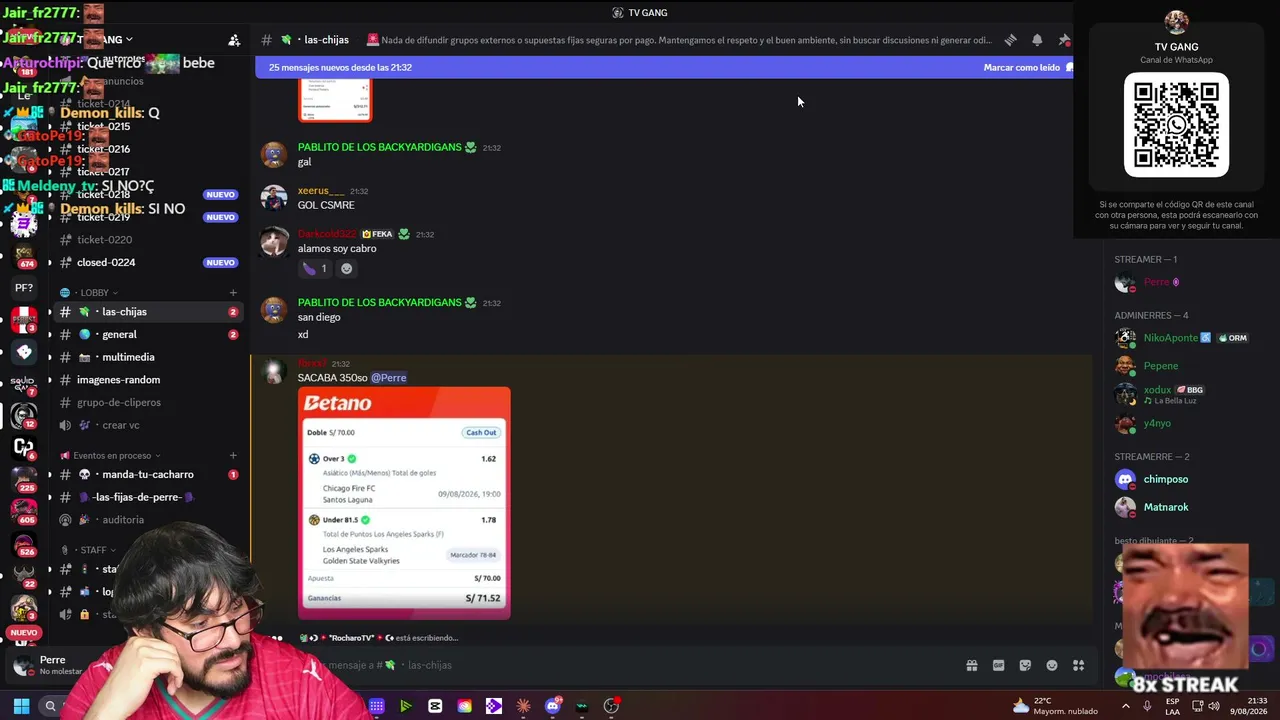
Task: Open the server icon with 605 badge
Action: pyautogui.click(x=24, y=511)
